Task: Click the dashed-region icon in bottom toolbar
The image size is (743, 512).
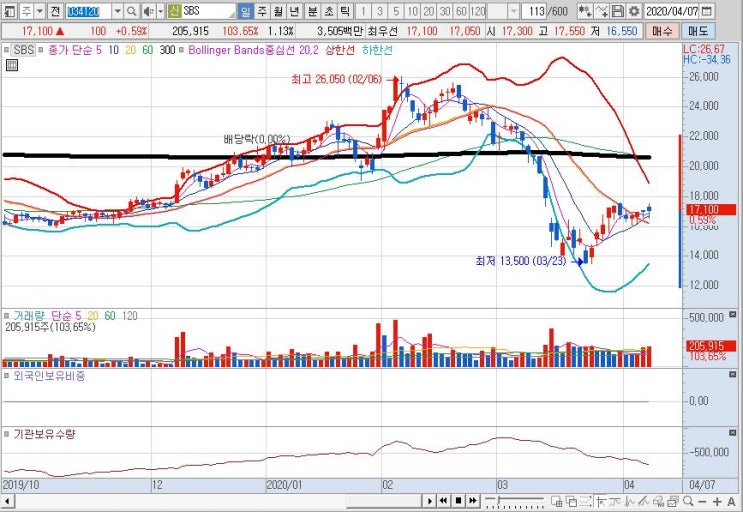Action: (586, 501)
